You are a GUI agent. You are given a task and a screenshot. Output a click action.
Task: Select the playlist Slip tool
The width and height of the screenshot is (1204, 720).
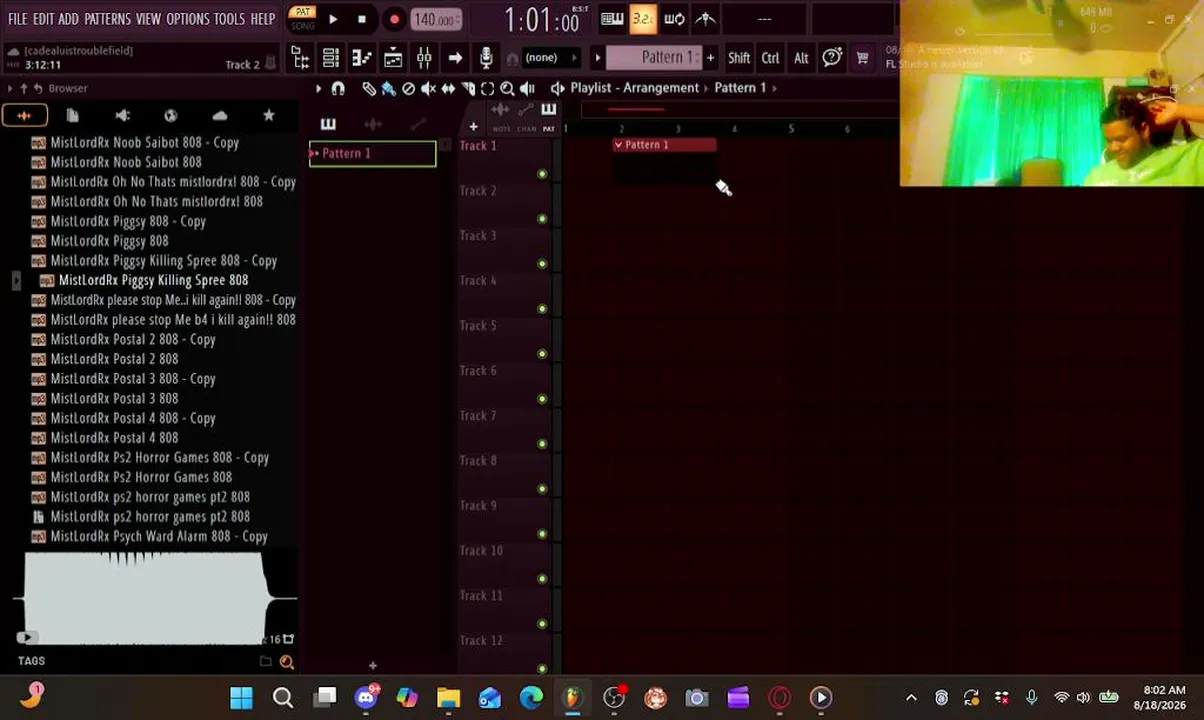(448, 89)
